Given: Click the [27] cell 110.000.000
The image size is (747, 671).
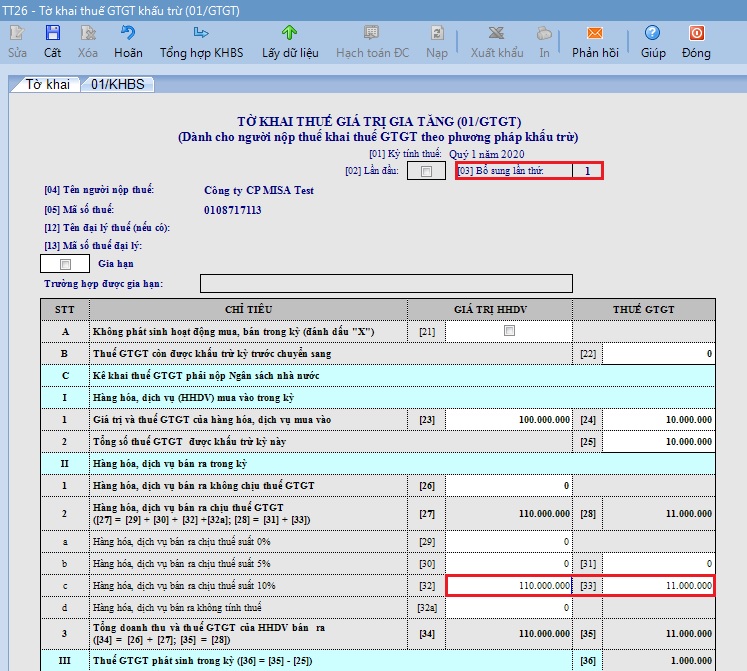Looking at the screenshot, I should coord(509,514).
